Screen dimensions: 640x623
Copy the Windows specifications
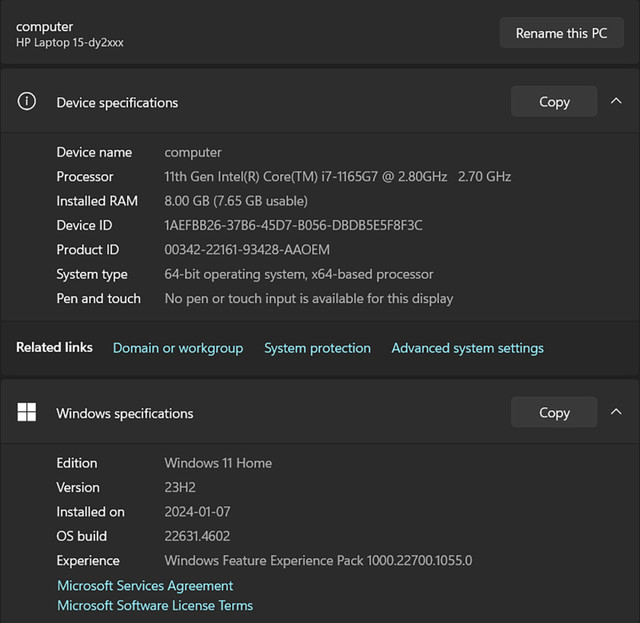(554, 412)
